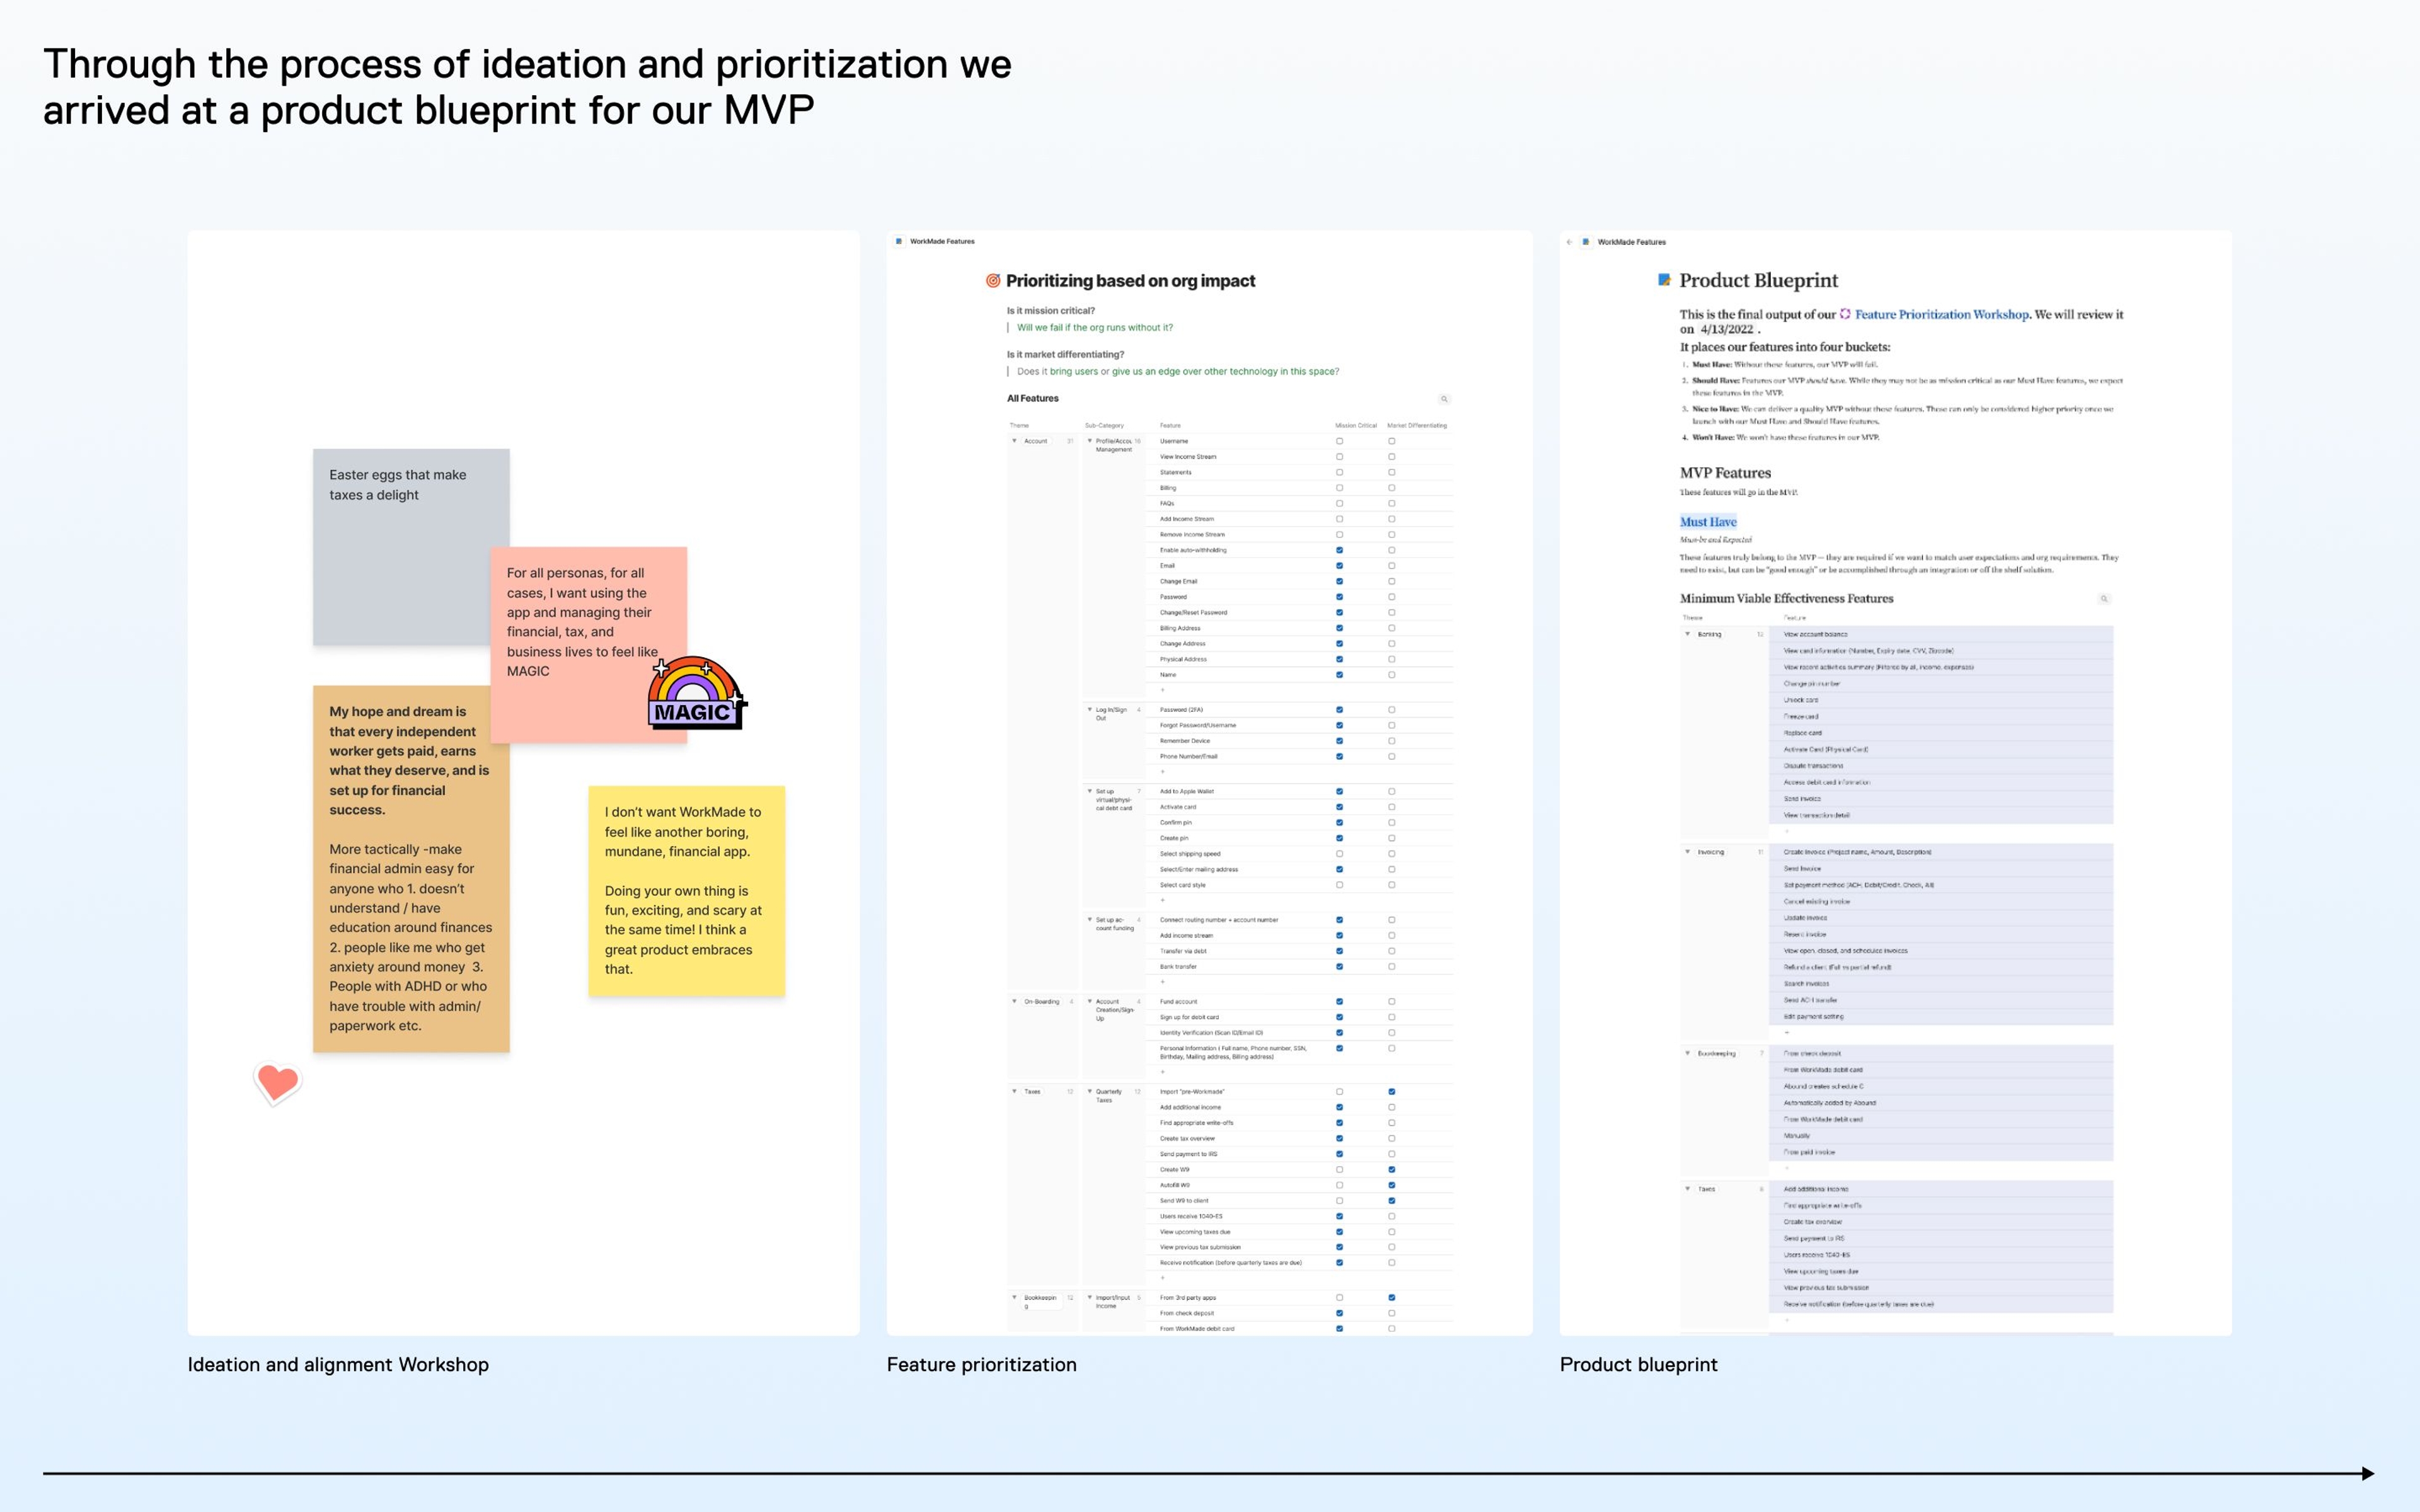Viewport: 2420px width, 1512px height.
Task: Click the back arrow in Product Blueprint panel
Action: pos(1569,242)
